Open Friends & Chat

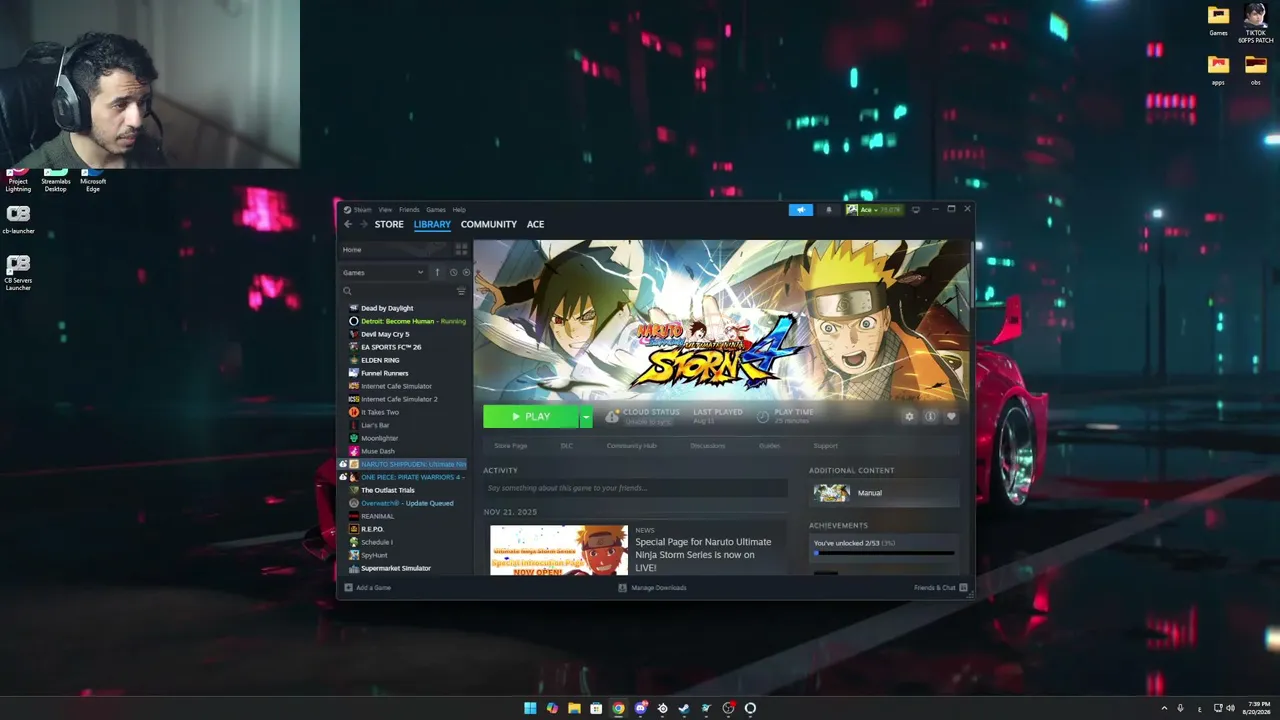pos(940,588)
